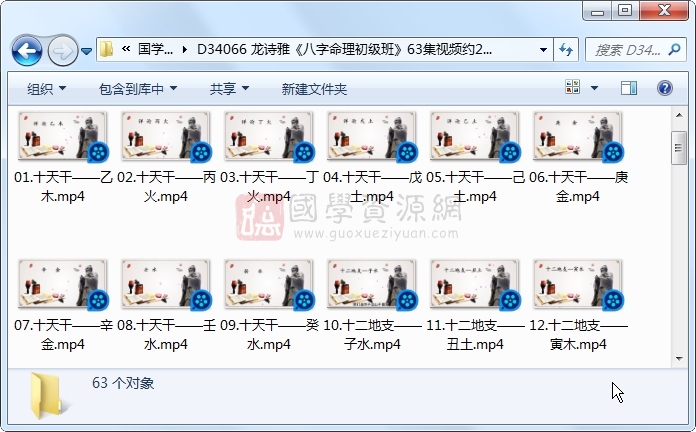
Task: Close the Explorer window
Action: pos(664,11)
